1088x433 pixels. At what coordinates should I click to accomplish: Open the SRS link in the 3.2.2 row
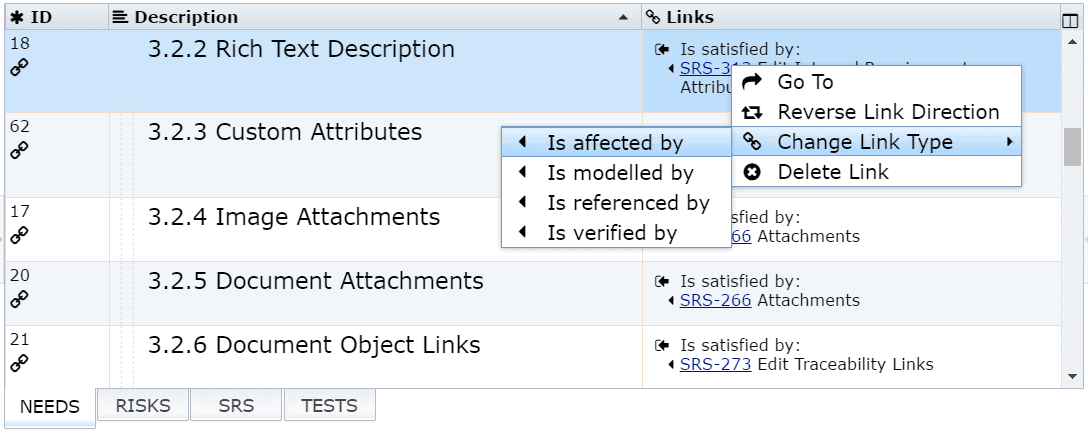click(x=706, y=68)
